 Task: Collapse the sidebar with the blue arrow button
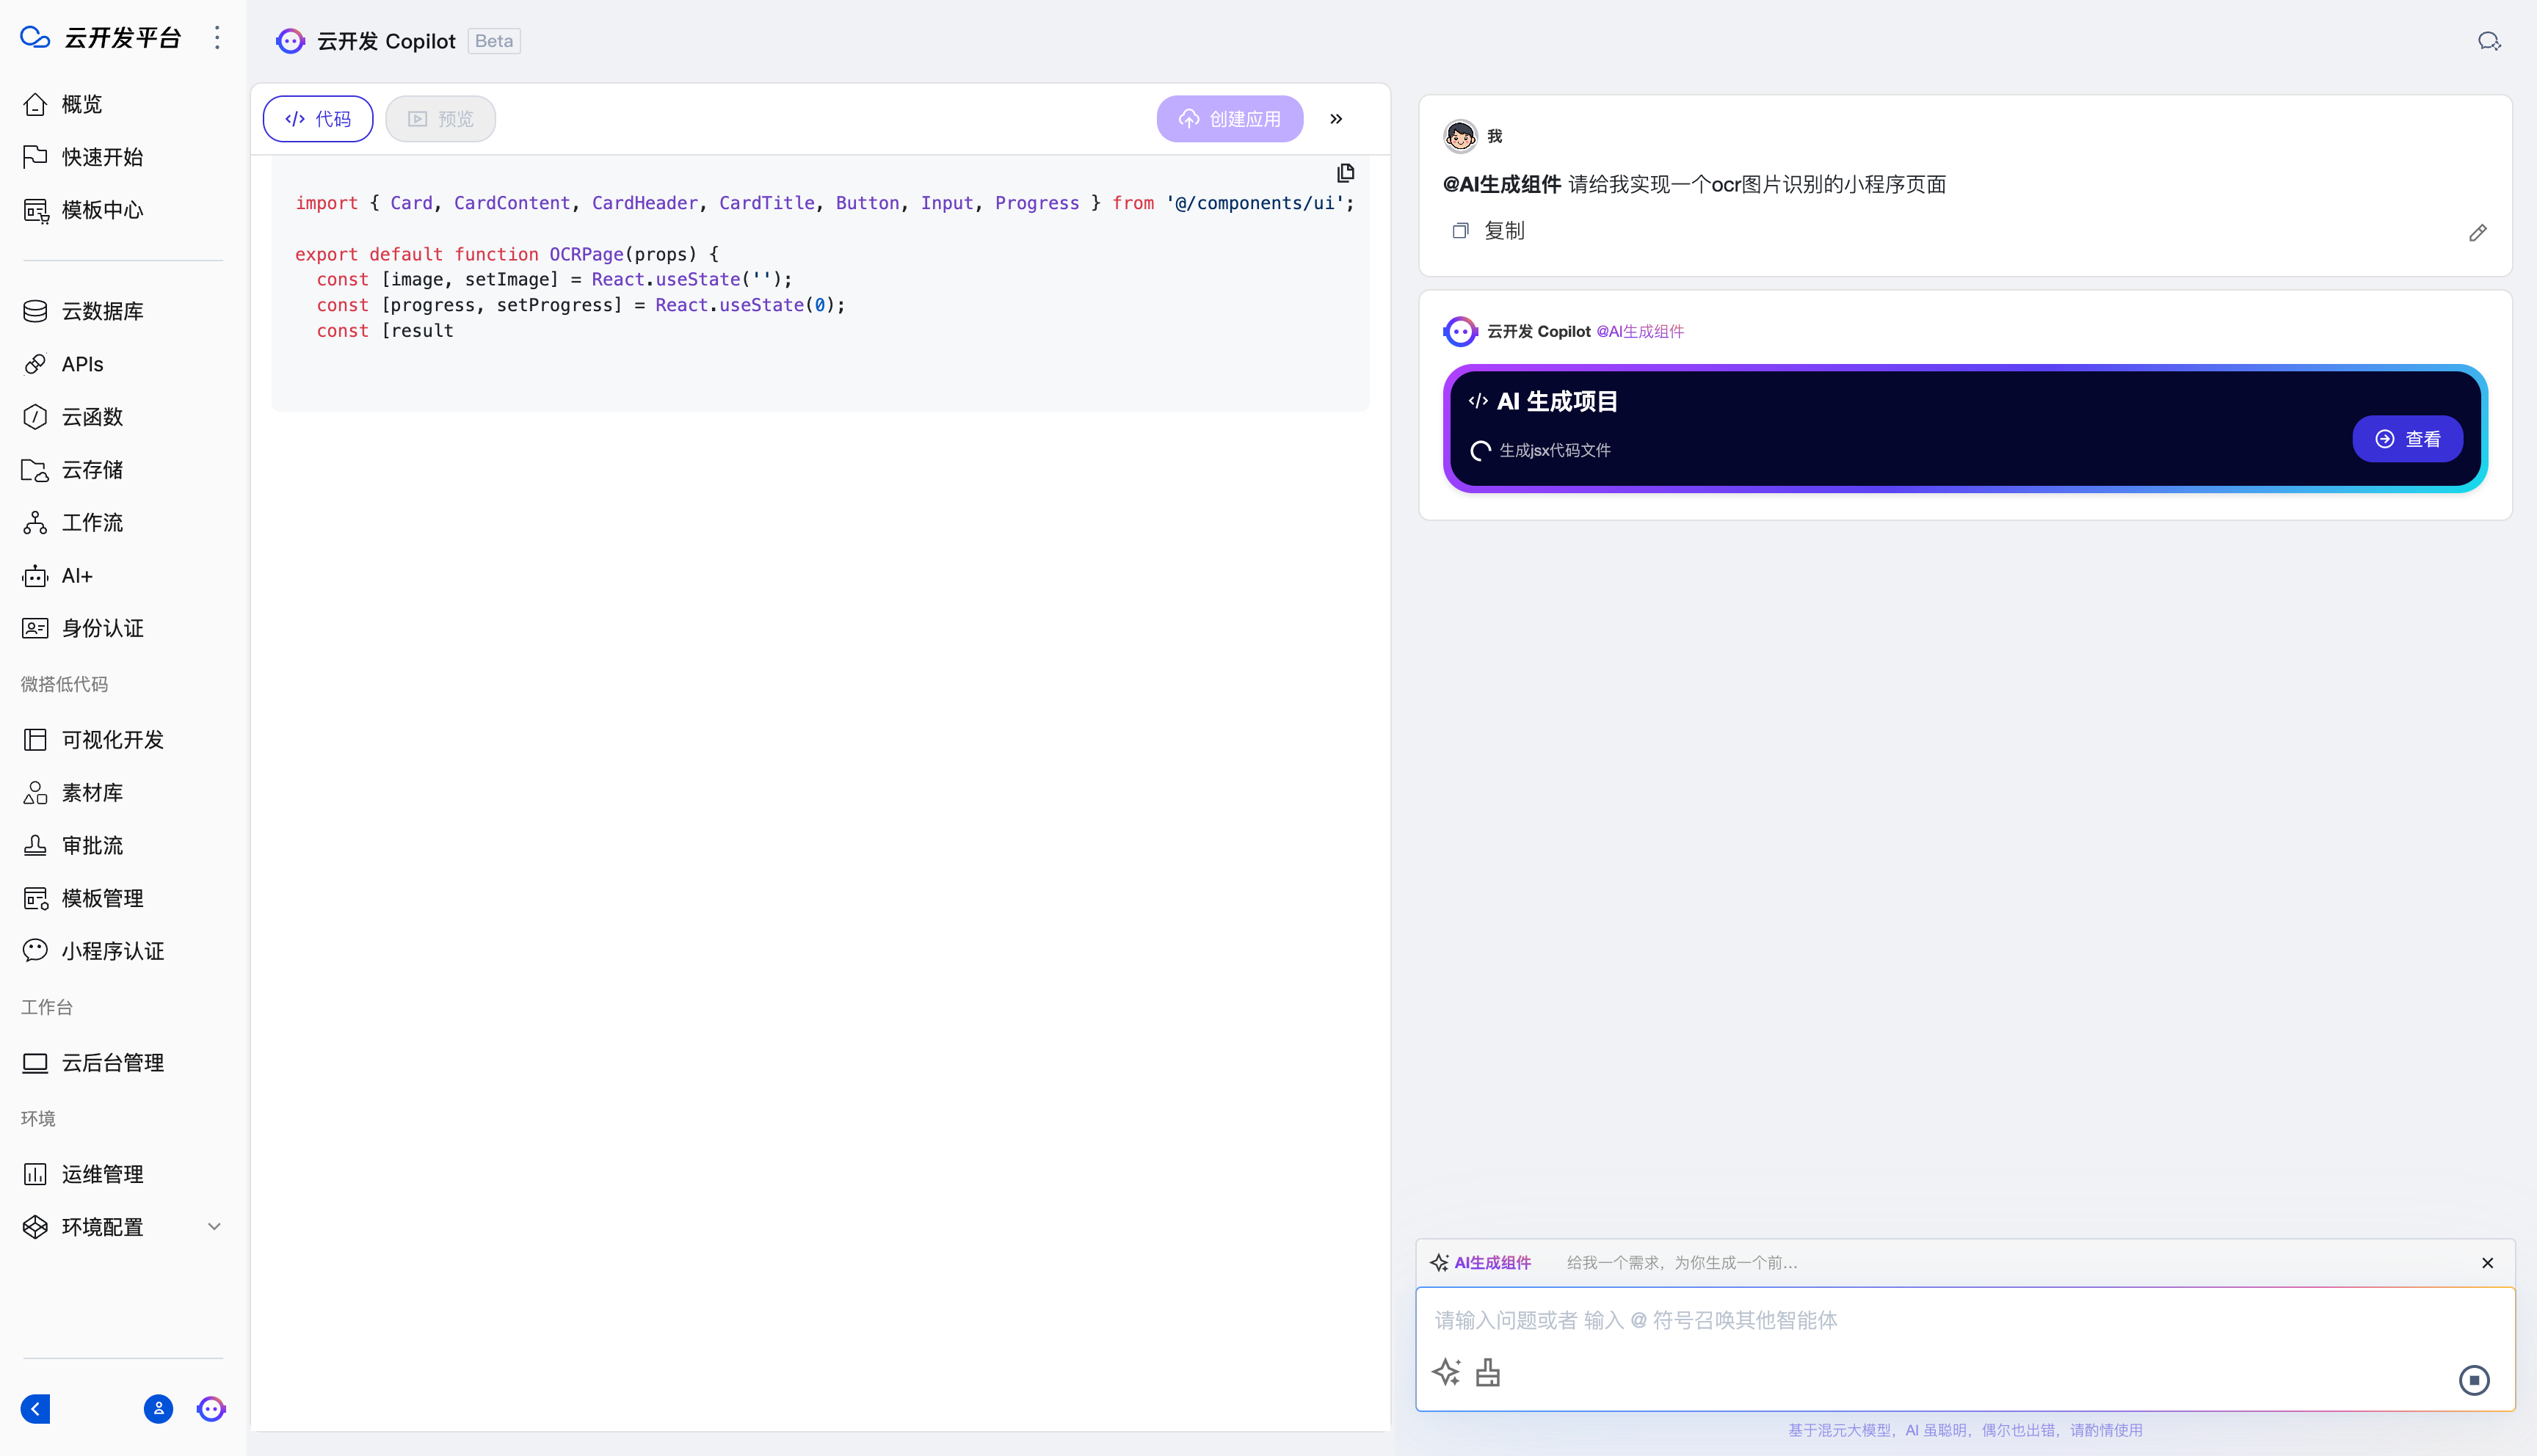point(35,1409)
